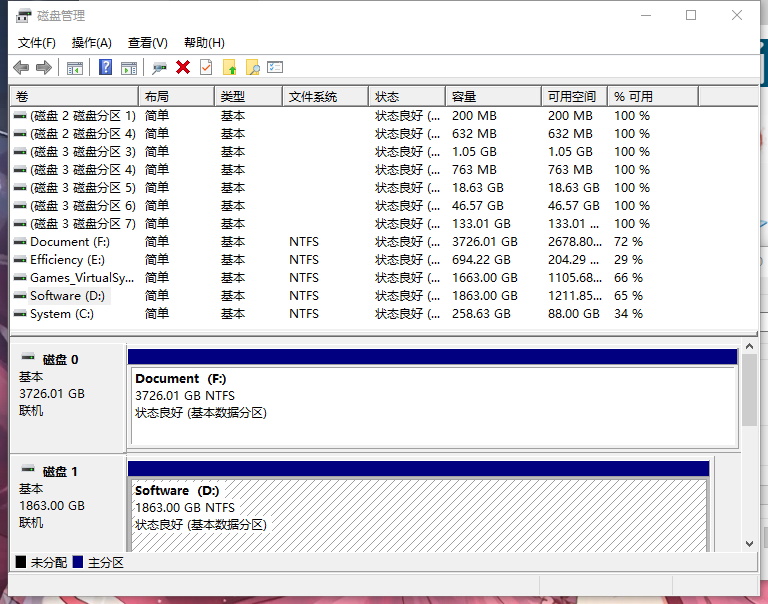Click the graphical pane scroll down arrow
This screenshot has height=604, width=768.
tap(749, 544)
